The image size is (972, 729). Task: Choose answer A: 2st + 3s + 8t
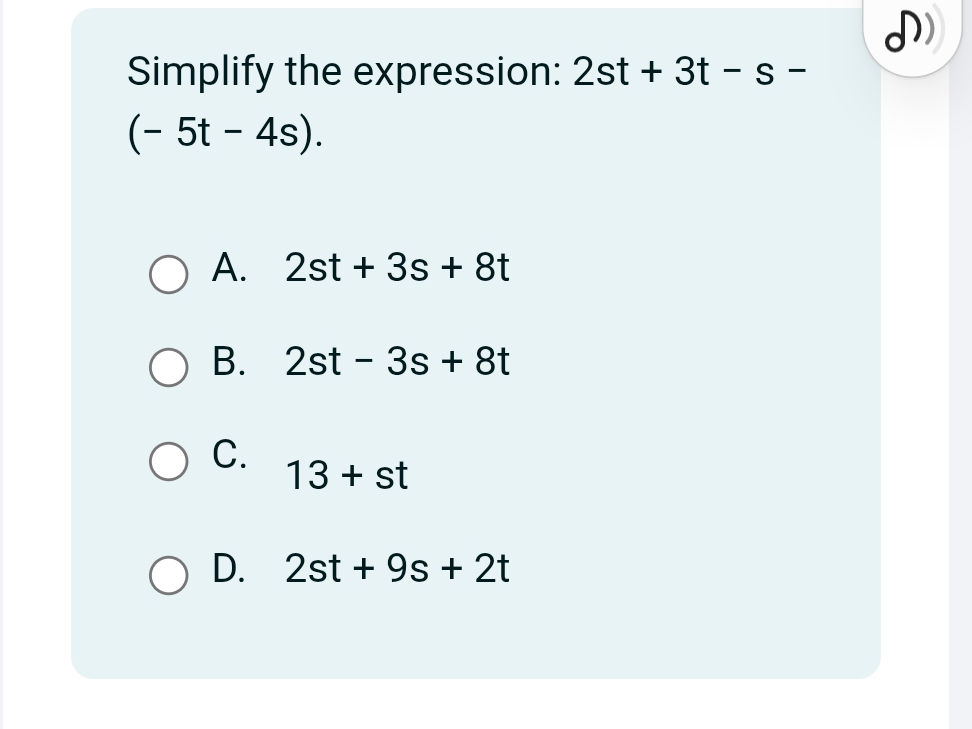pos(397,268)
